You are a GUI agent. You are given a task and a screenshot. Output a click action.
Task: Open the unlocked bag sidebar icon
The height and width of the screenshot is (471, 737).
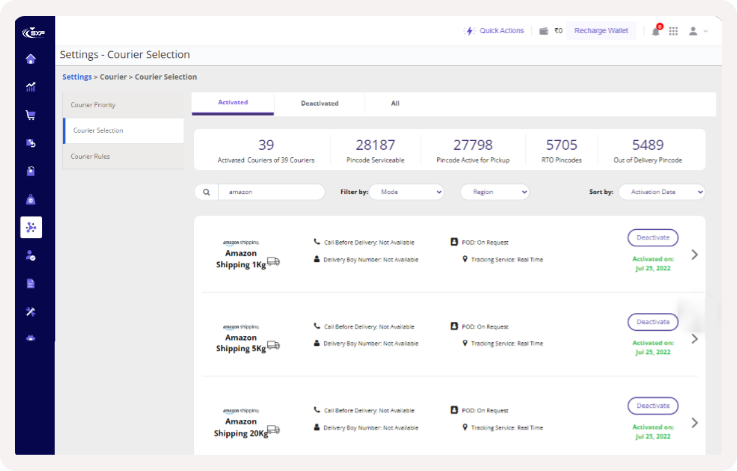(x=31, y=171)
